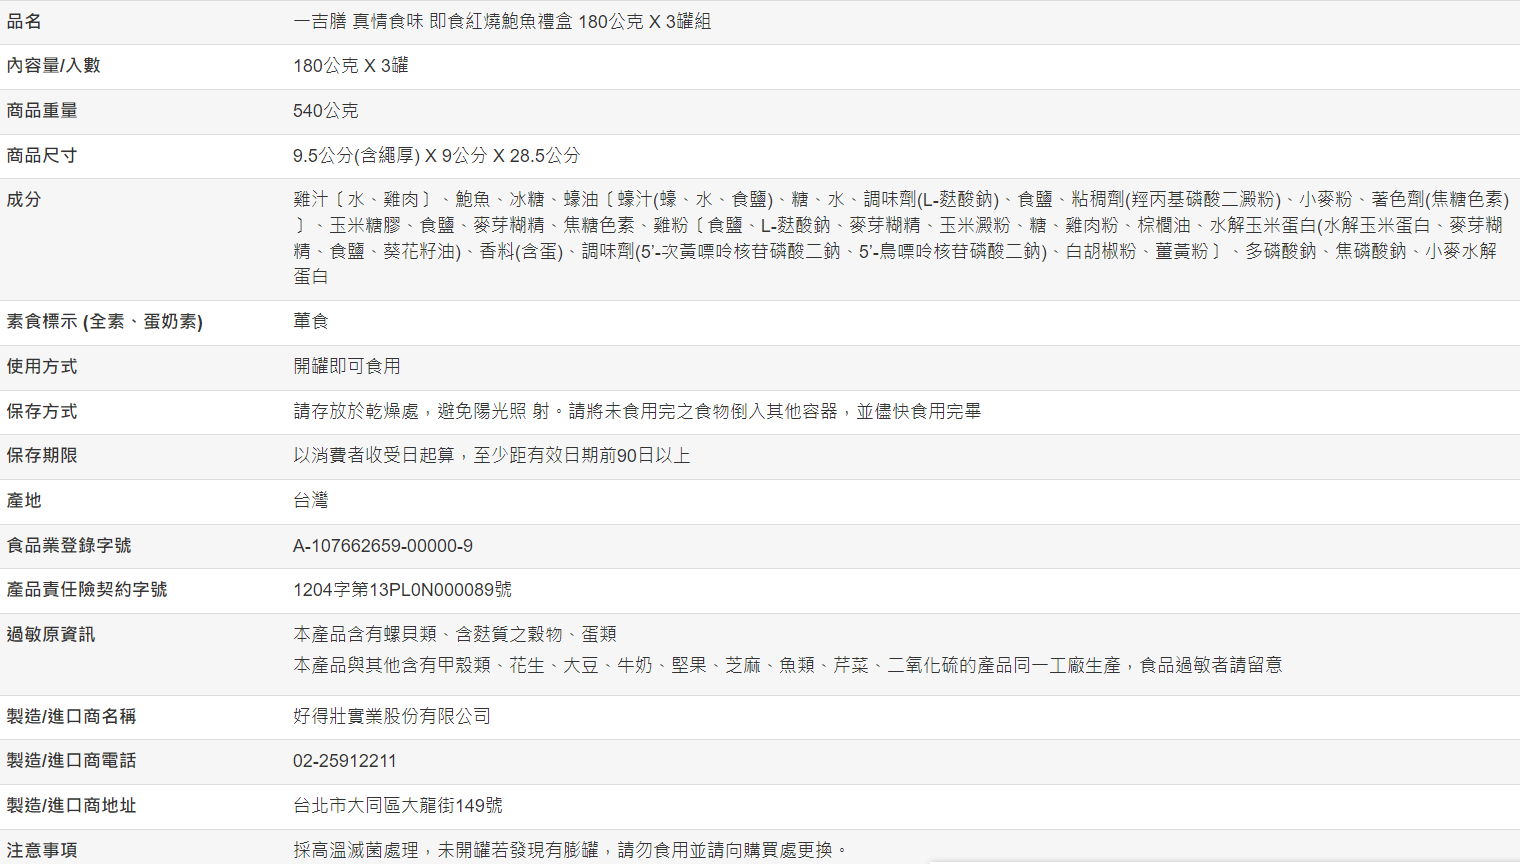Click the 素食標示 row label
The width and height of the screenshot is (1520, 864).
point(104,322)
